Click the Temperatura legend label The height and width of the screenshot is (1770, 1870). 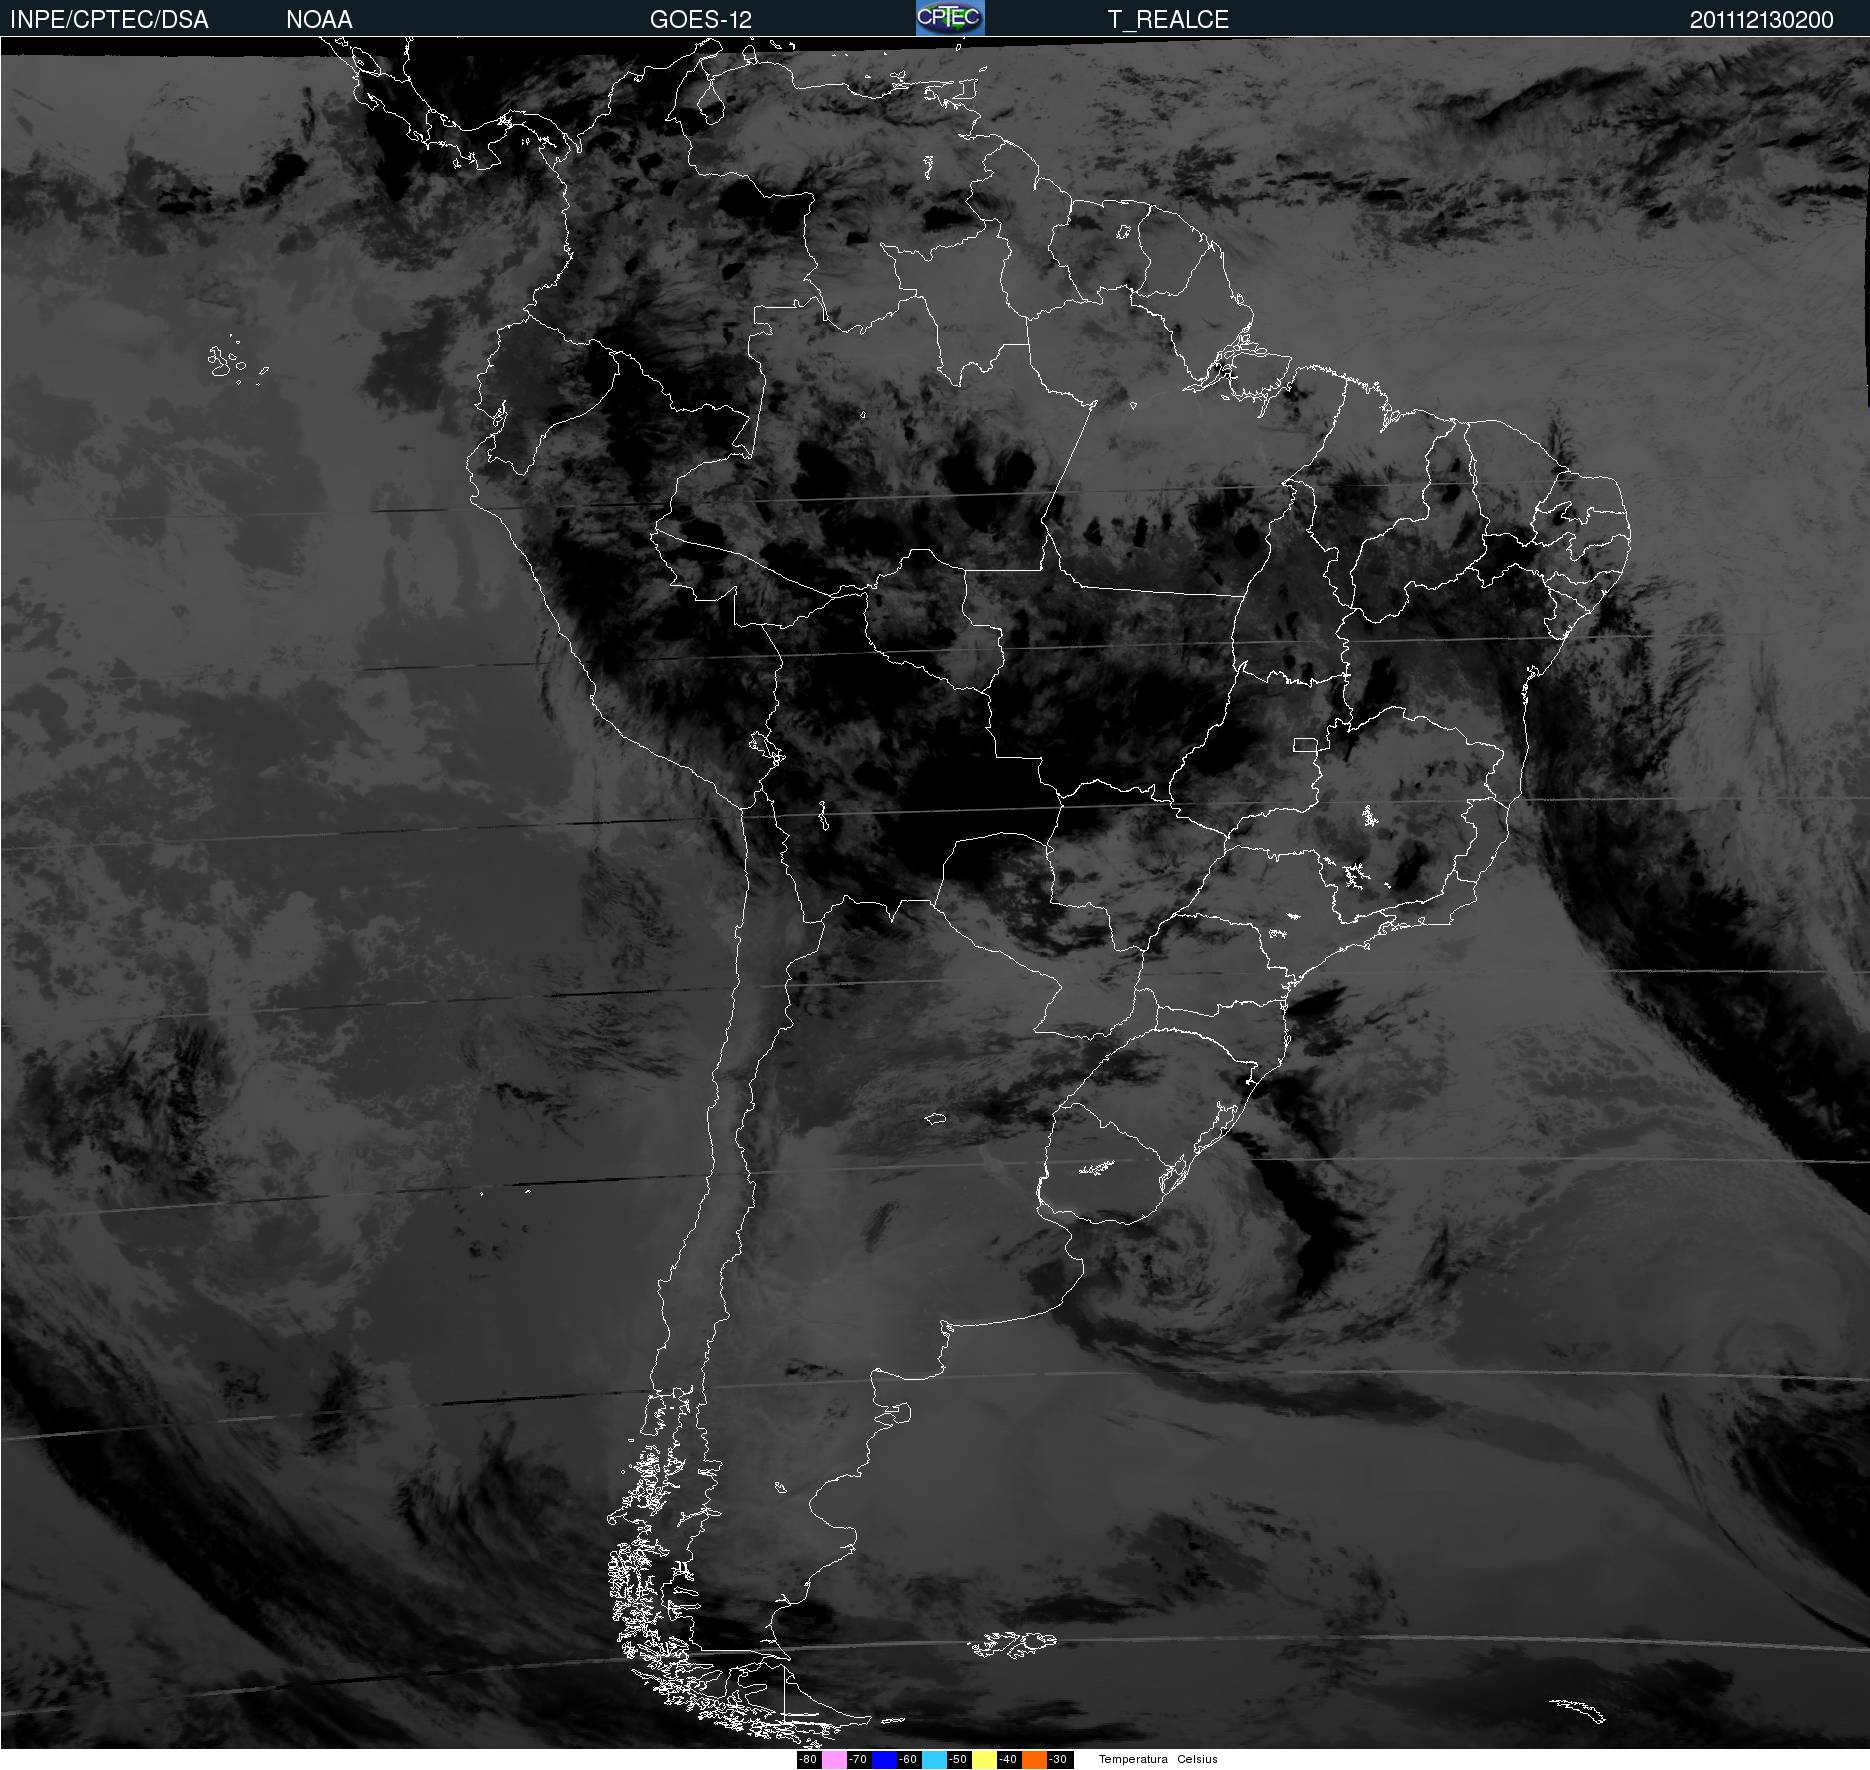coord(1133,1759)
